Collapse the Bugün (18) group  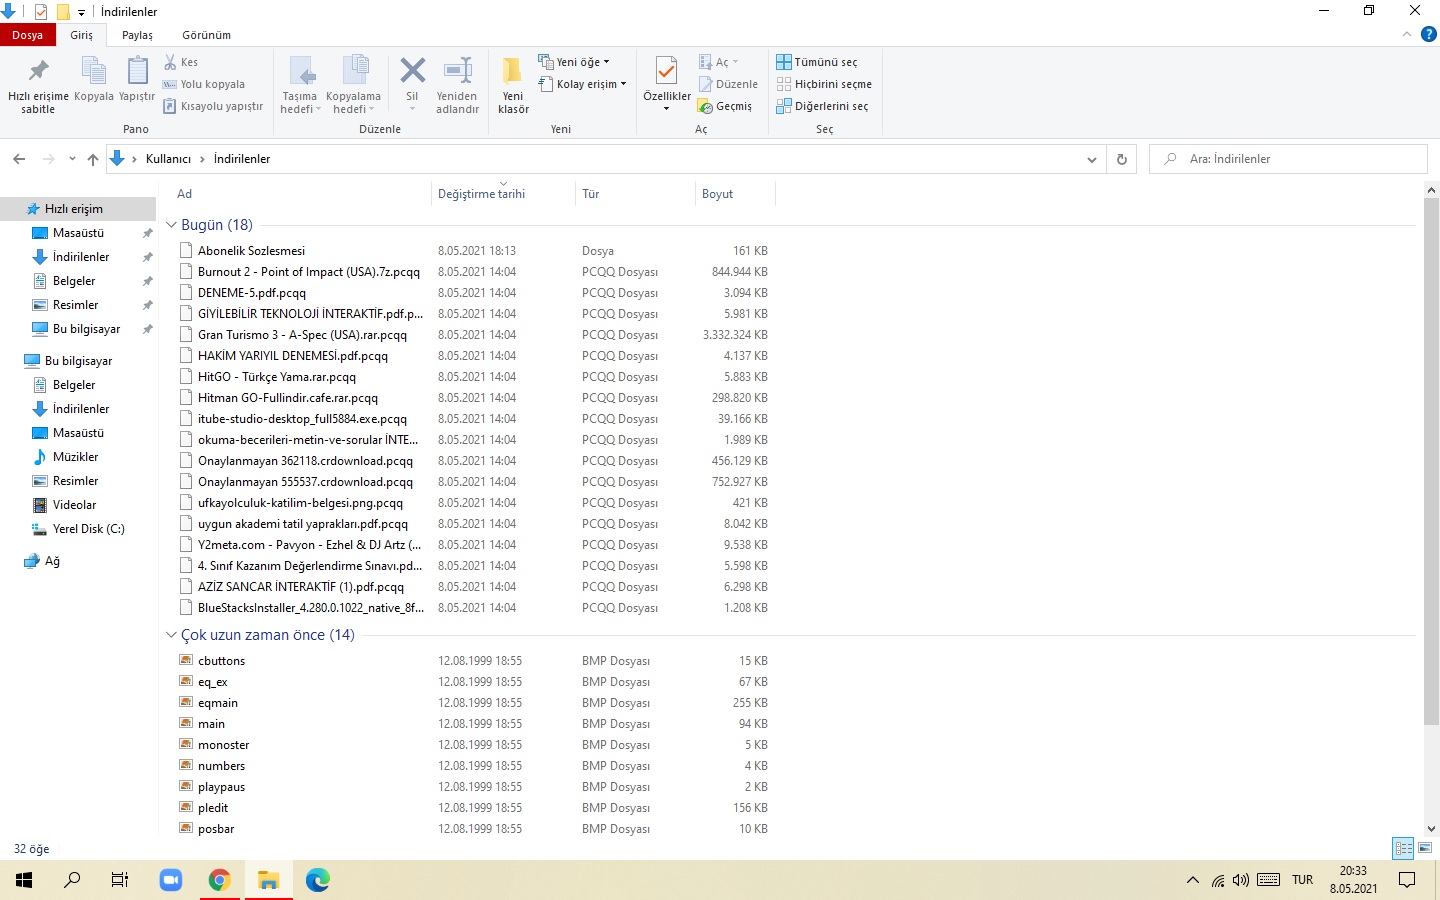171,225
